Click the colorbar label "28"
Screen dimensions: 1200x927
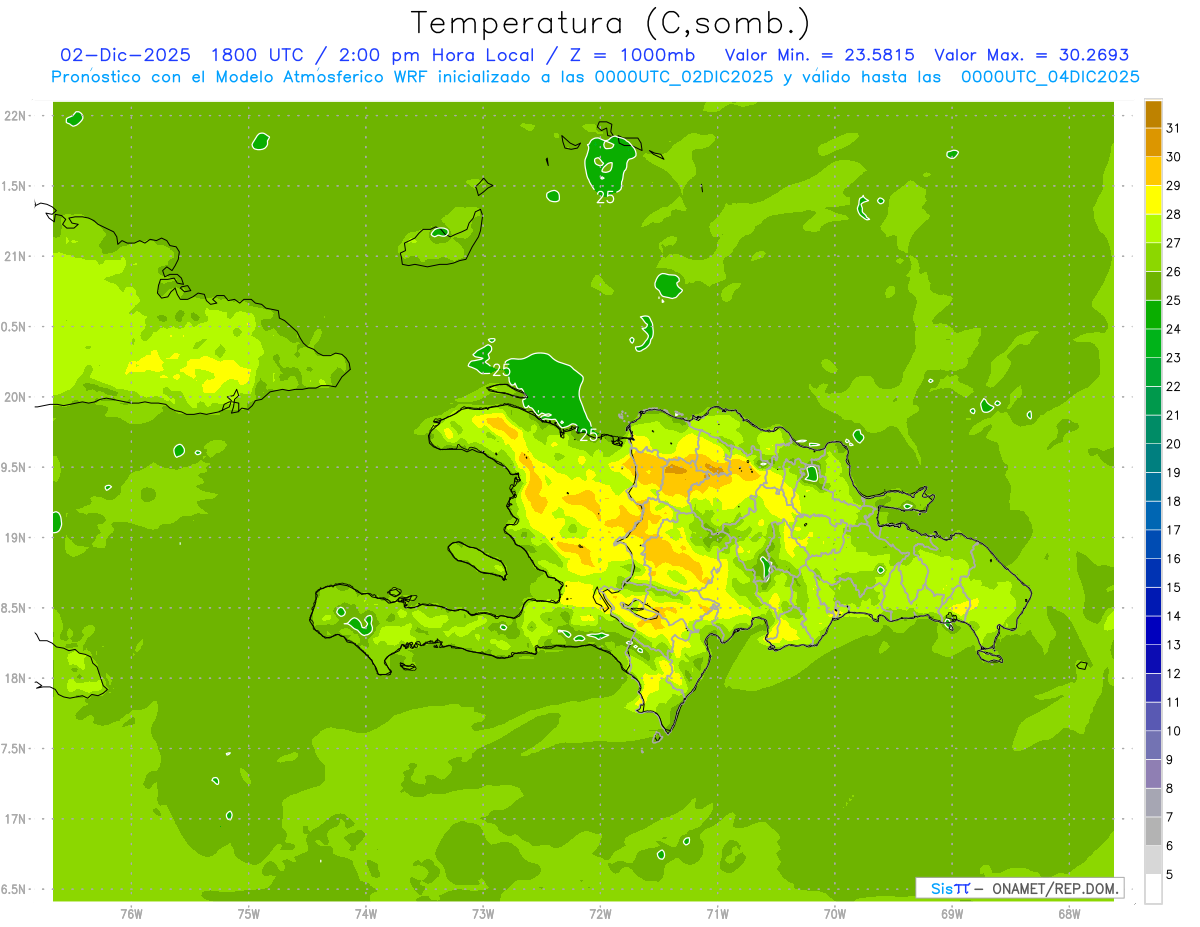point(1174,214)
